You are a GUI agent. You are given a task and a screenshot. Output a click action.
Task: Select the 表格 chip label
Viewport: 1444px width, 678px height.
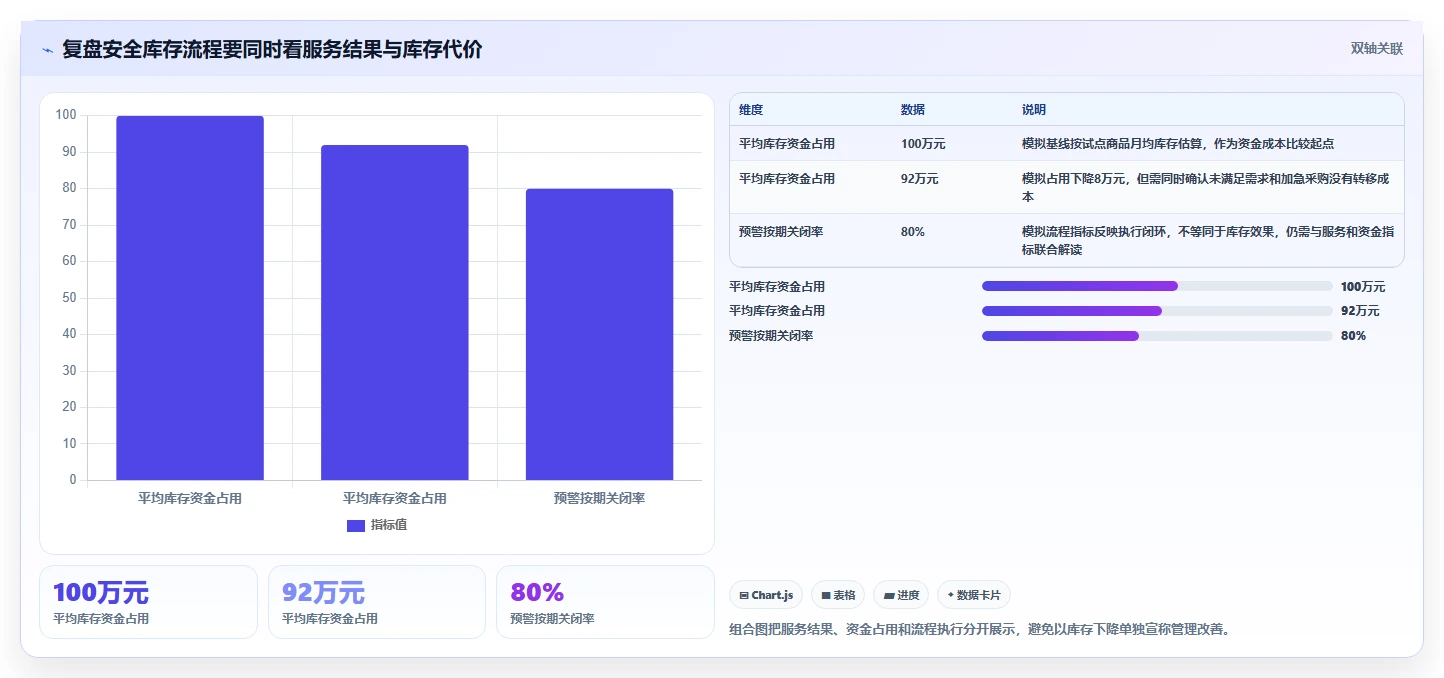click(x=845, y=595)
